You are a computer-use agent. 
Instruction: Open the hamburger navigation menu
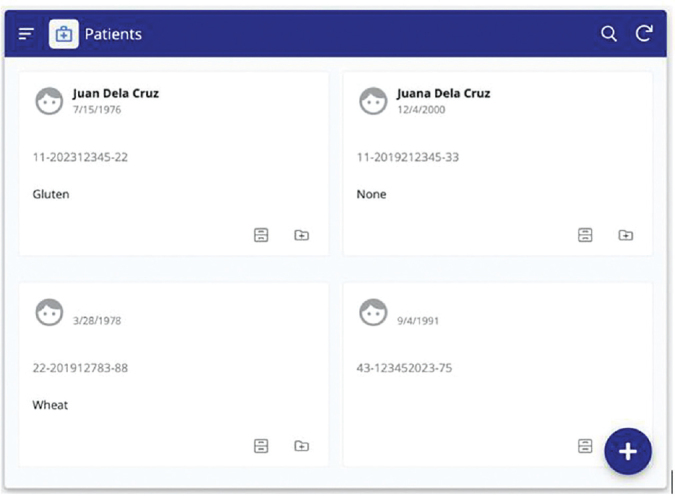[26, 34]
